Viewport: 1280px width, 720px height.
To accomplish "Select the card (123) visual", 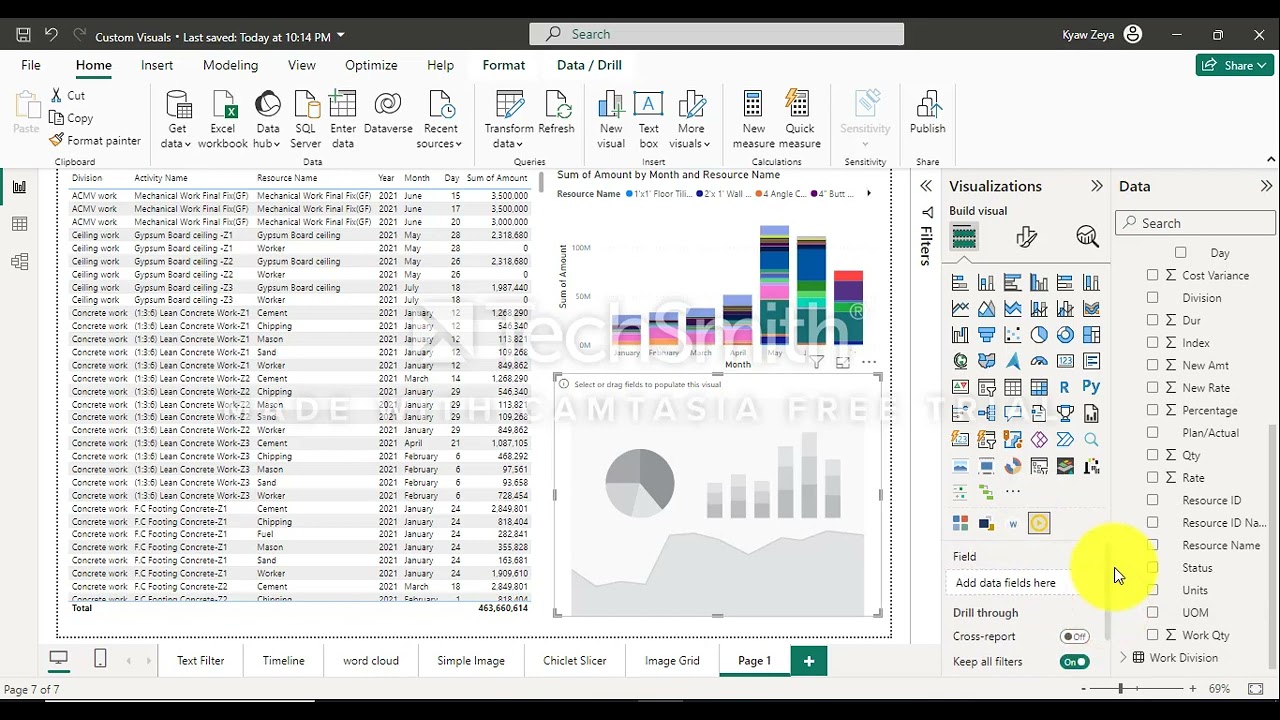I will point(1065,361).
